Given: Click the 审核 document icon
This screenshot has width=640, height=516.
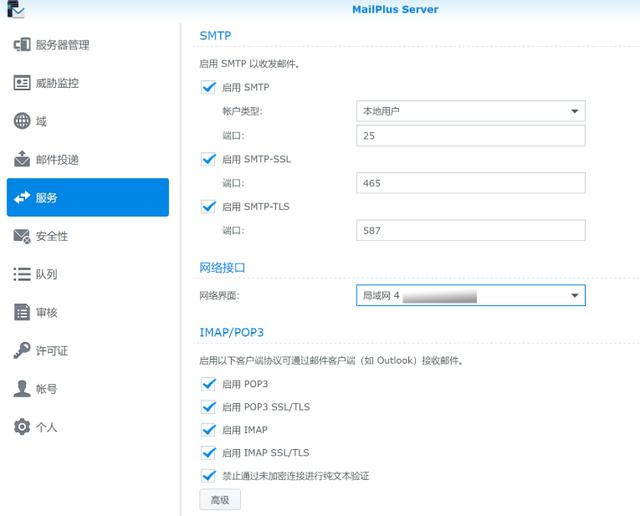Looking at the screenshot, I should coord(22,312).
